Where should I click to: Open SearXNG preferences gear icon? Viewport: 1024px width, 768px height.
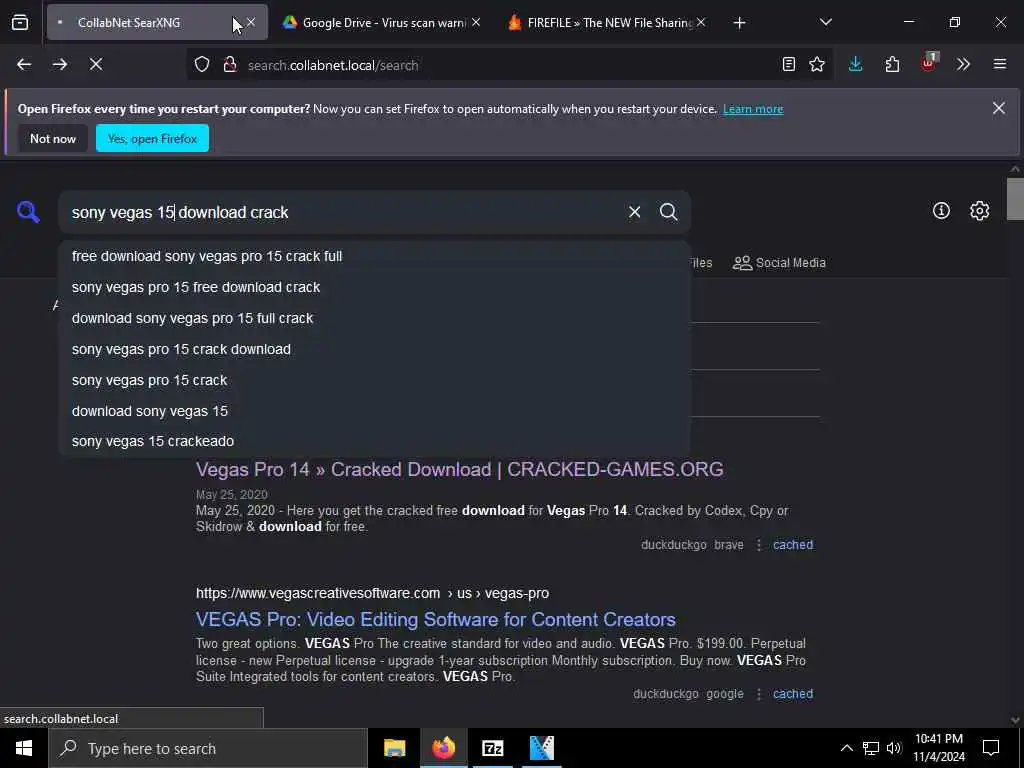[979, 210]
